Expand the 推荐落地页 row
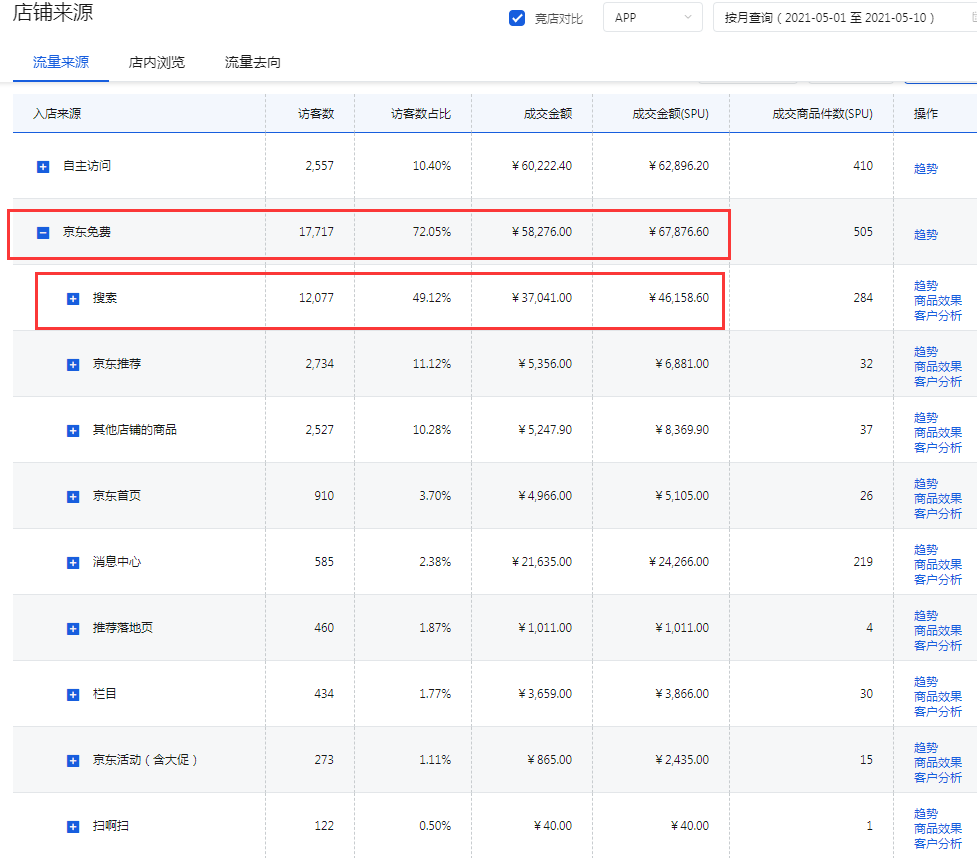Screen dimensions: 977x858 point(73,629)
